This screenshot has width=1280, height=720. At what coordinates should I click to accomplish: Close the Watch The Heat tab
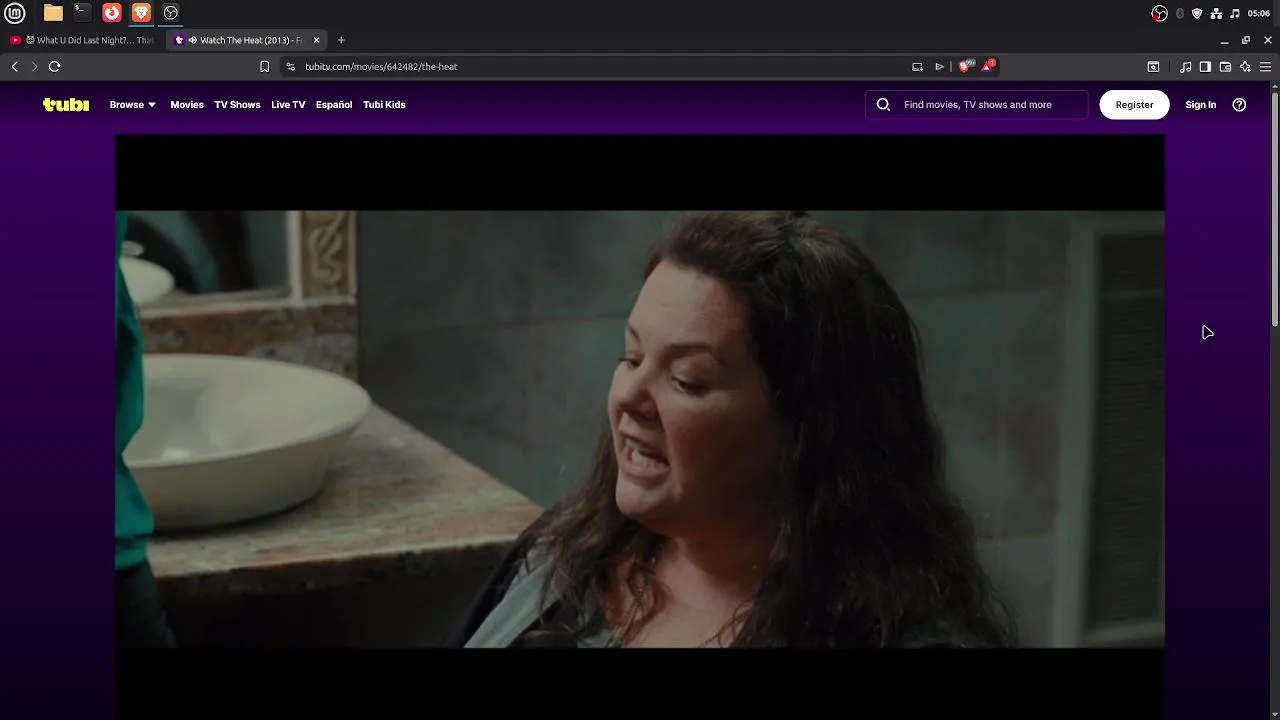point(317,40)
